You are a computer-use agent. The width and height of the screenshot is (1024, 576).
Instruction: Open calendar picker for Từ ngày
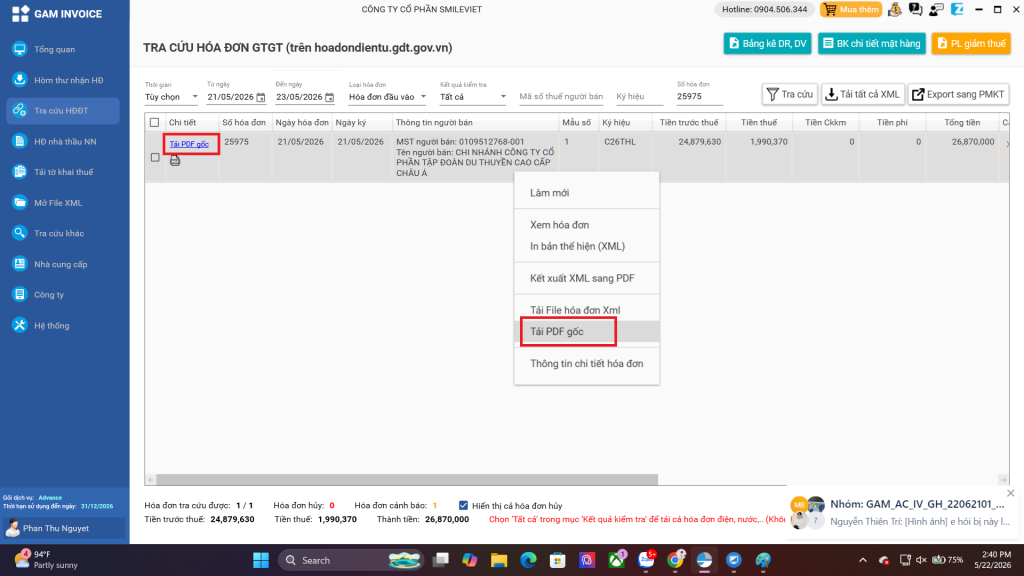pos(261,97)
